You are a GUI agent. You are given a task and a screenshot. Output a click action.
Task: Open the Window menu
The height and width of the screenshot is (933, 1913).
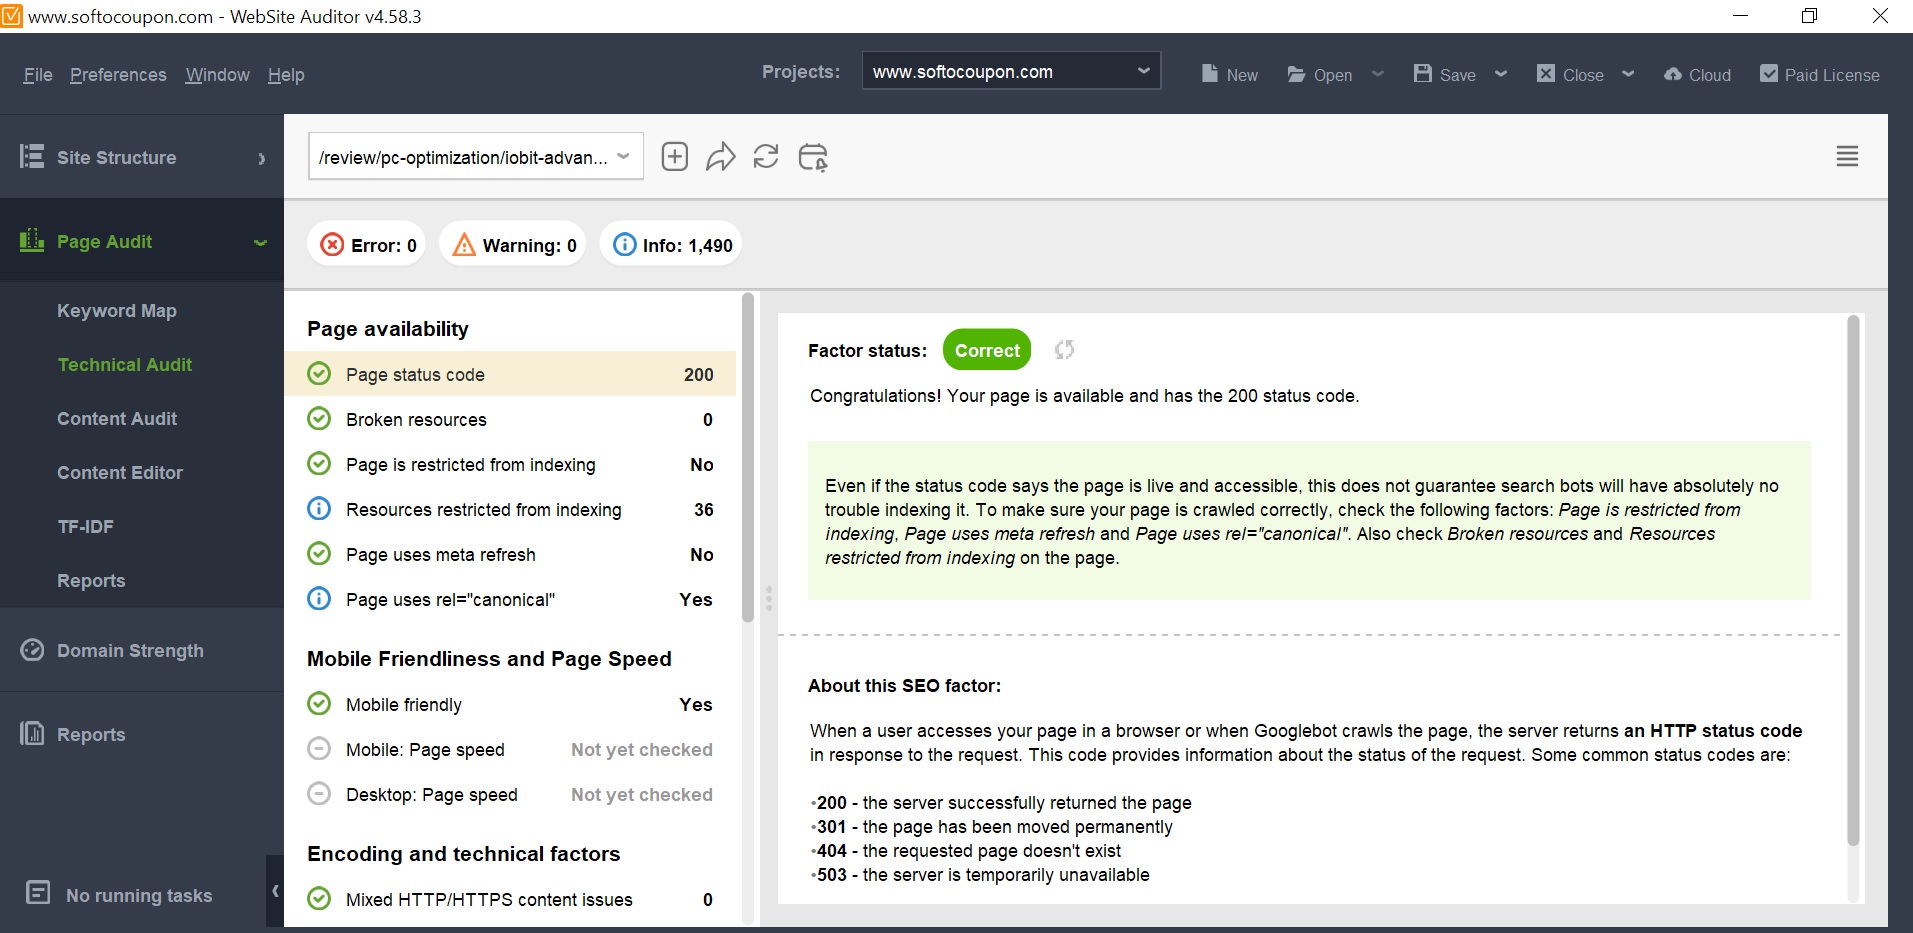217,75
